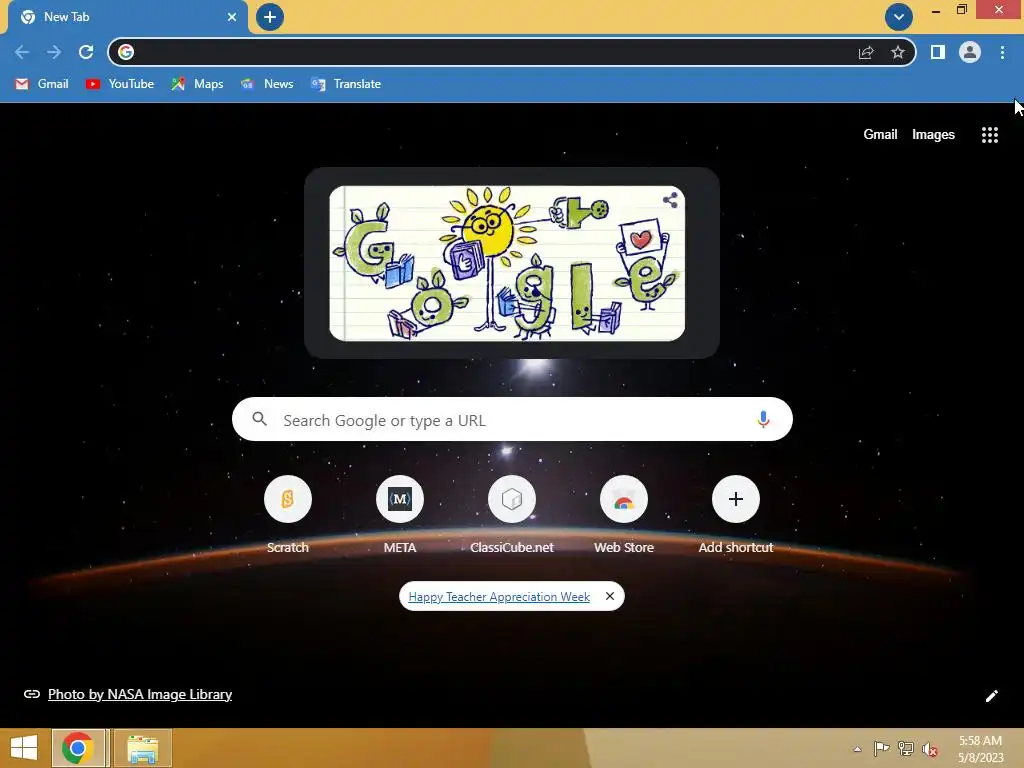Click the customize Chrome pencil icon
Screen dimensions: 1024x768
[991, 696]
